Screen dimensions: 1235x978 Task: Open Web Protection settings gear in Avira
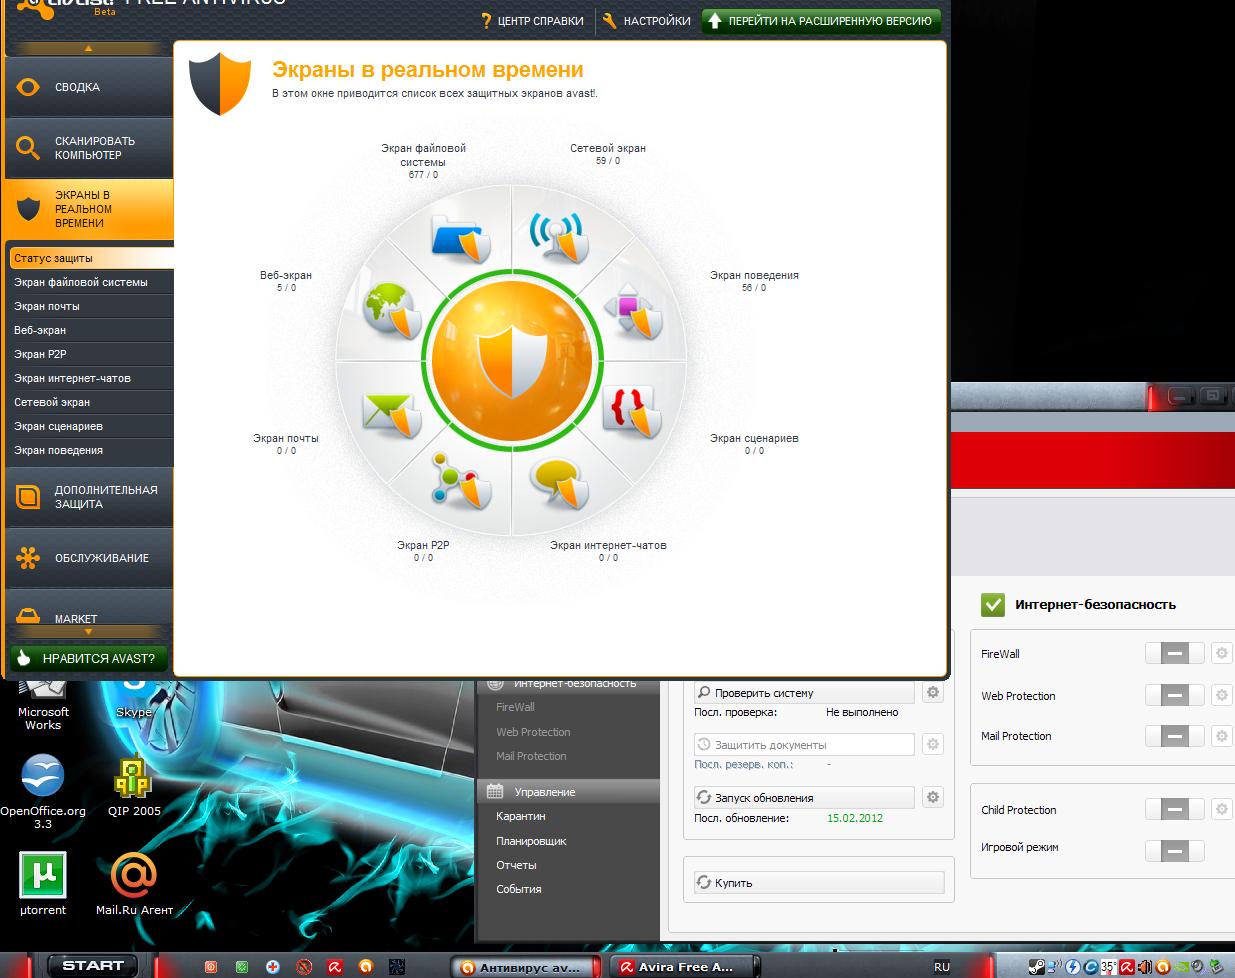click(1221, 695)
